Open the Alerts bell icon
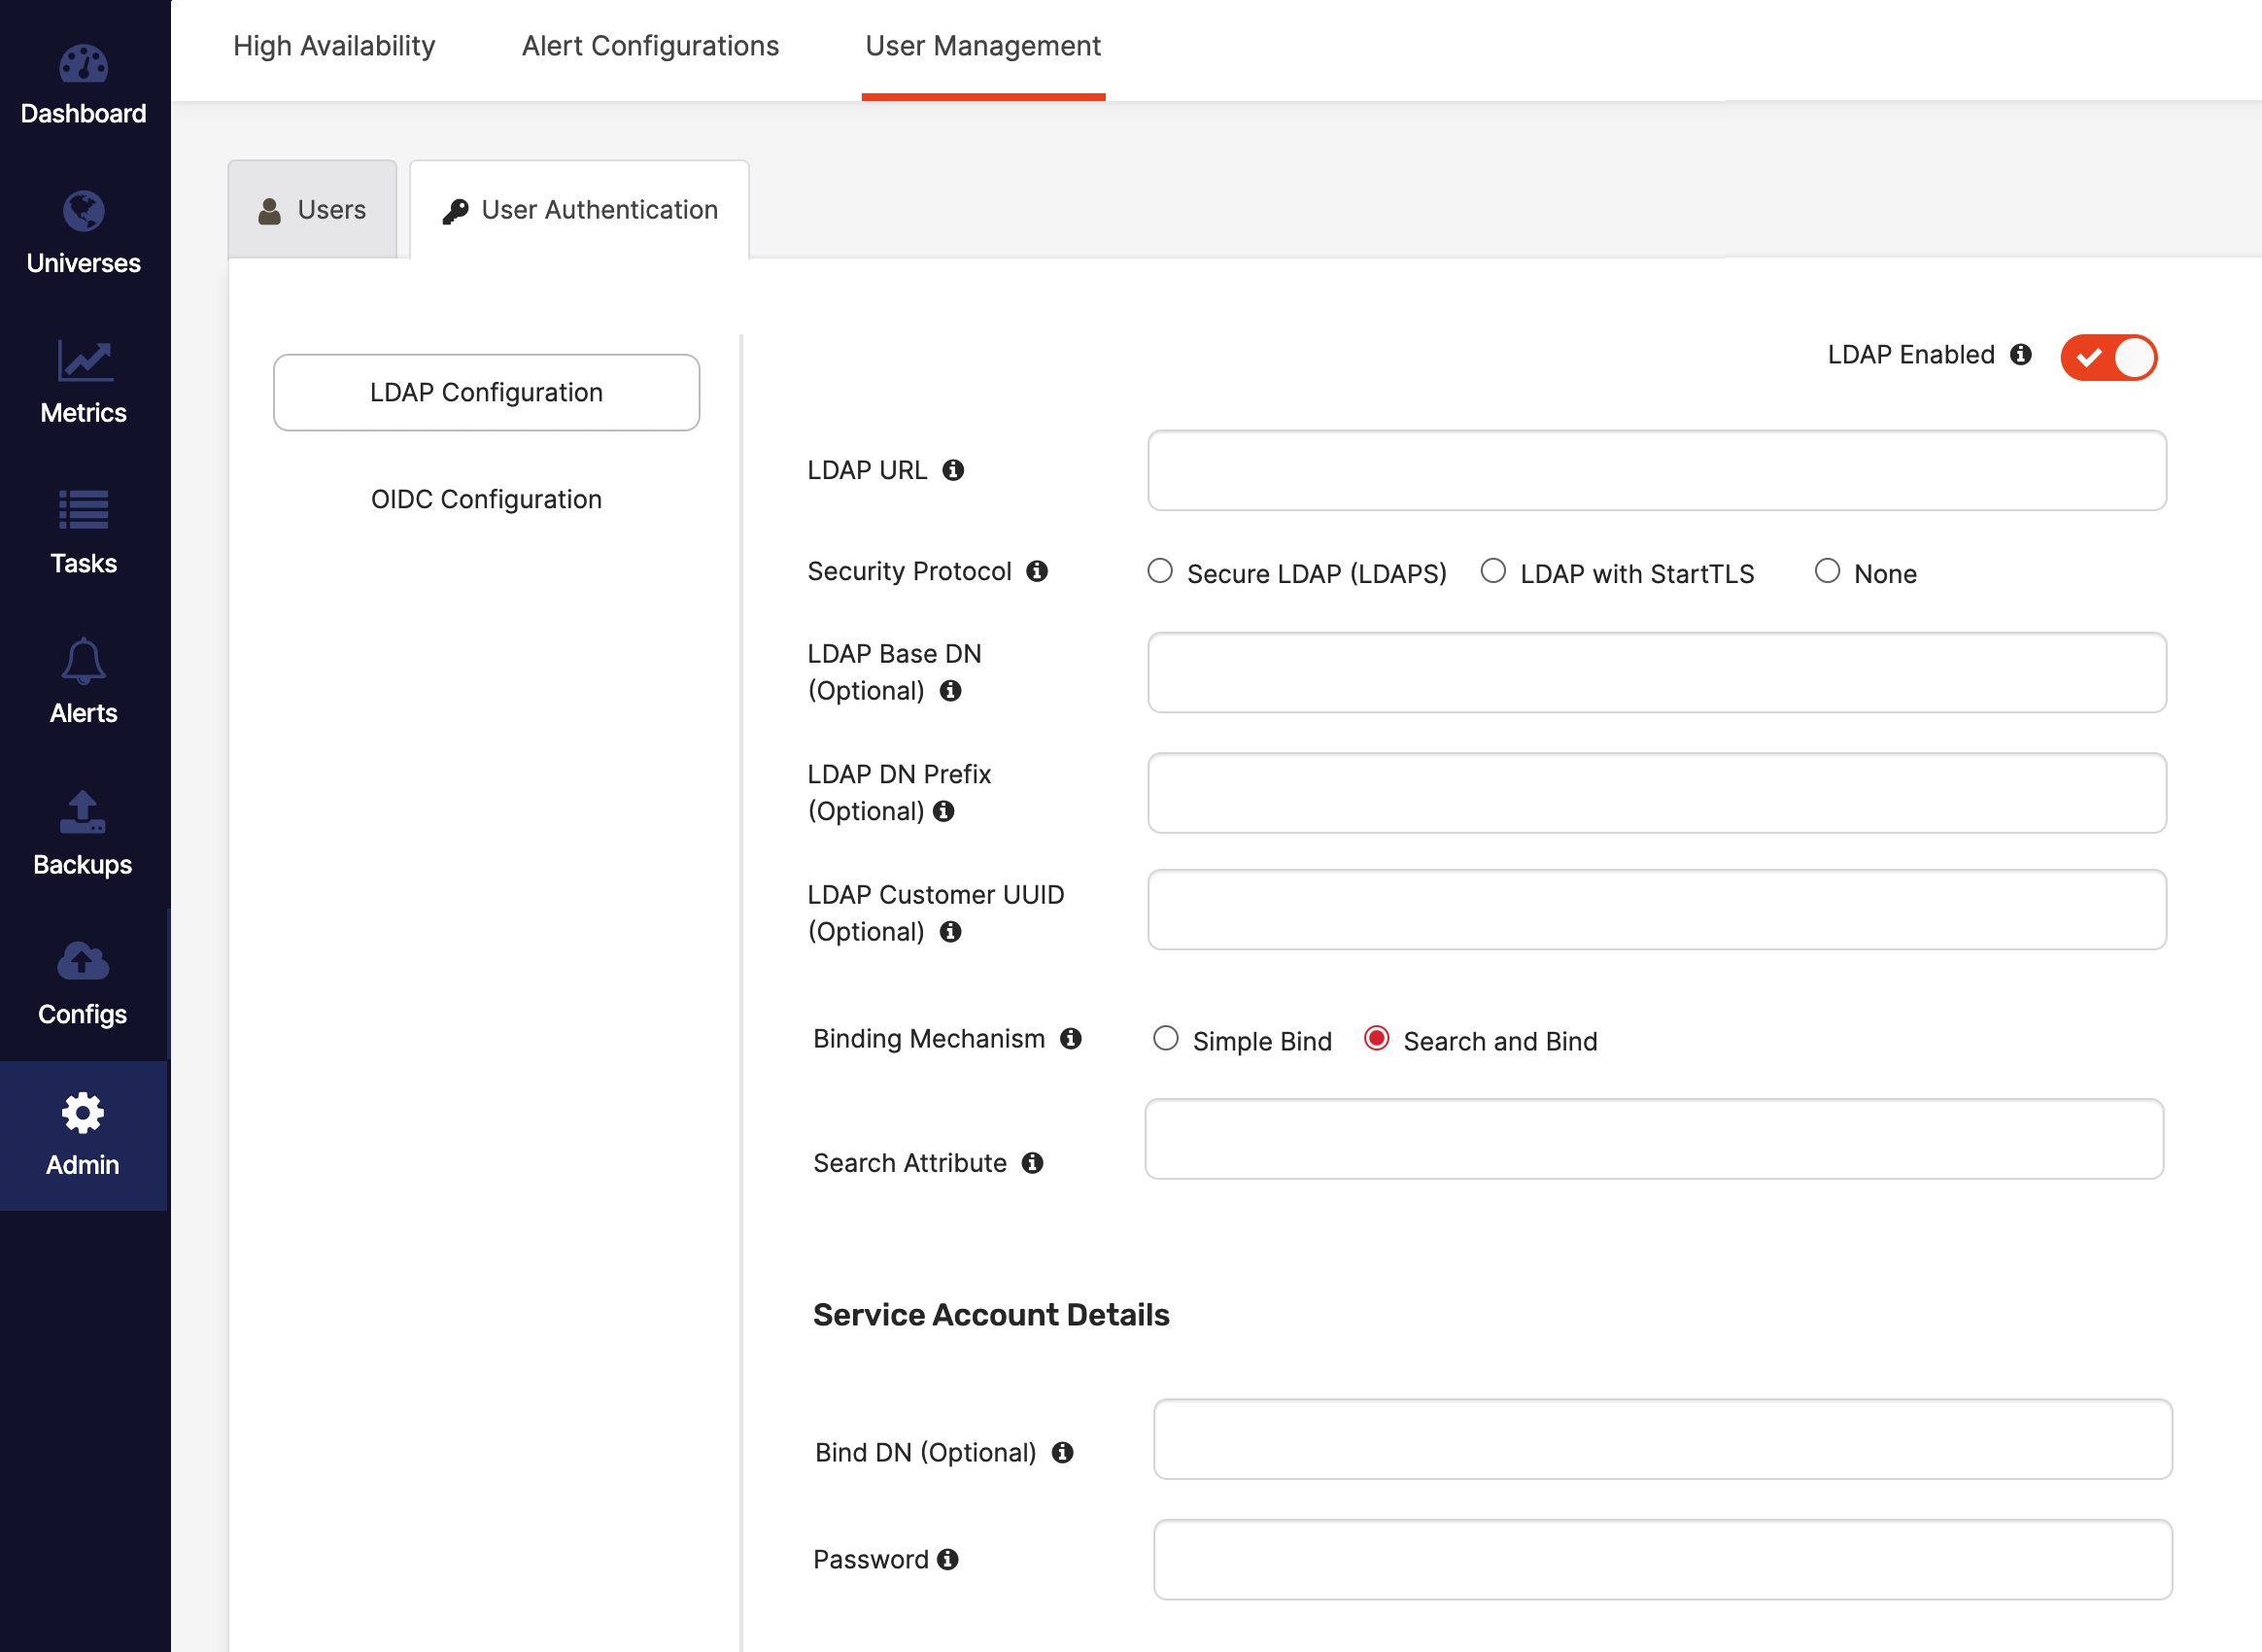 pos(83,661)
